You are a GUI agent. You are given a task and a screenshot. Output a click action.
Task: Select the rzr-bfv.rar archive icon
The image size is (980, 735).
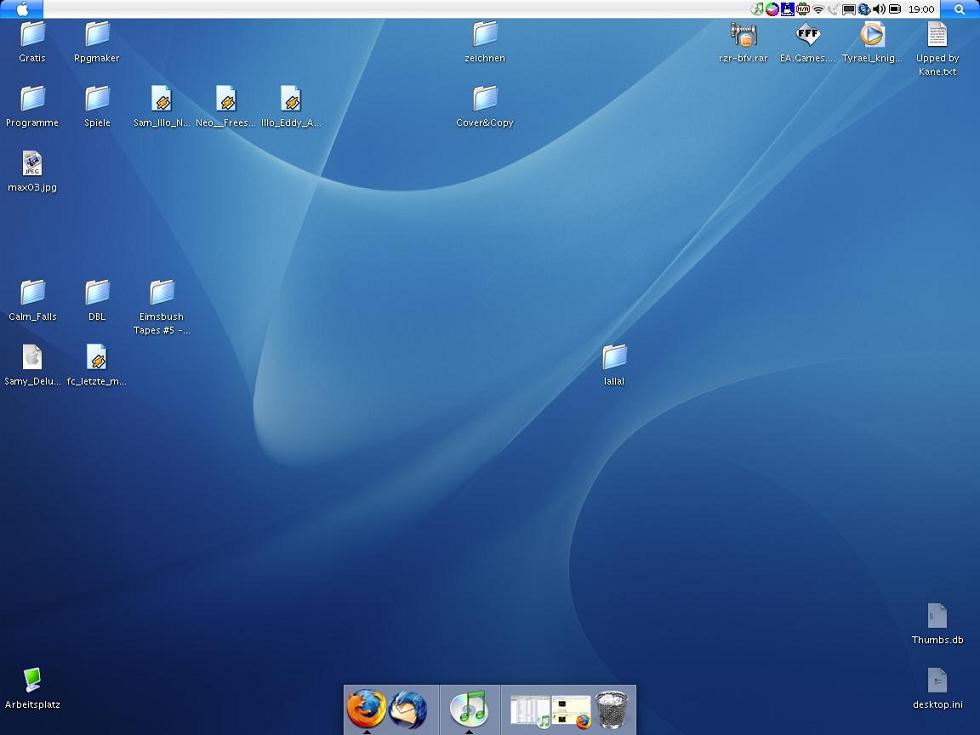(743, 35)
